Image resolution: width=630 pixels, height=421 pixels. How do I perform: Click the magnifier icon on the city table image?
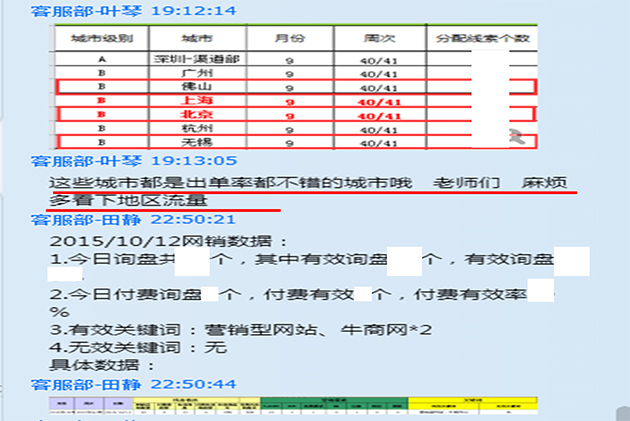(x=515, y=137)
